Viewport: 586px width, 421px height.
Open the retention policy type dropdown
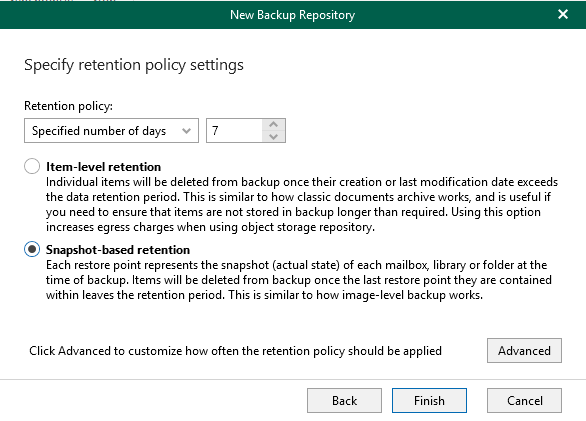tap(111, 130)
